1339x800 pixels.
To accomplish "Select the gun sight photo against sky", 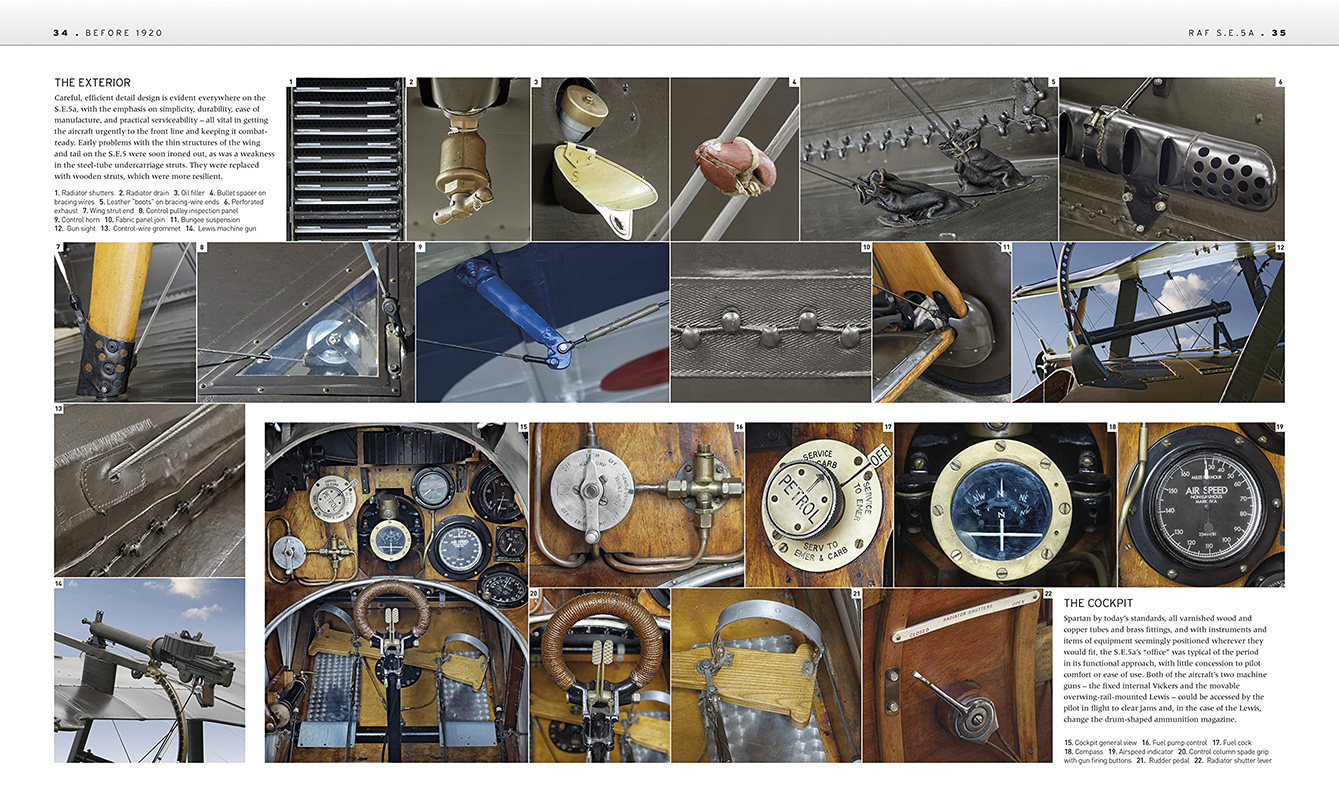I will tap(1148, 322).
